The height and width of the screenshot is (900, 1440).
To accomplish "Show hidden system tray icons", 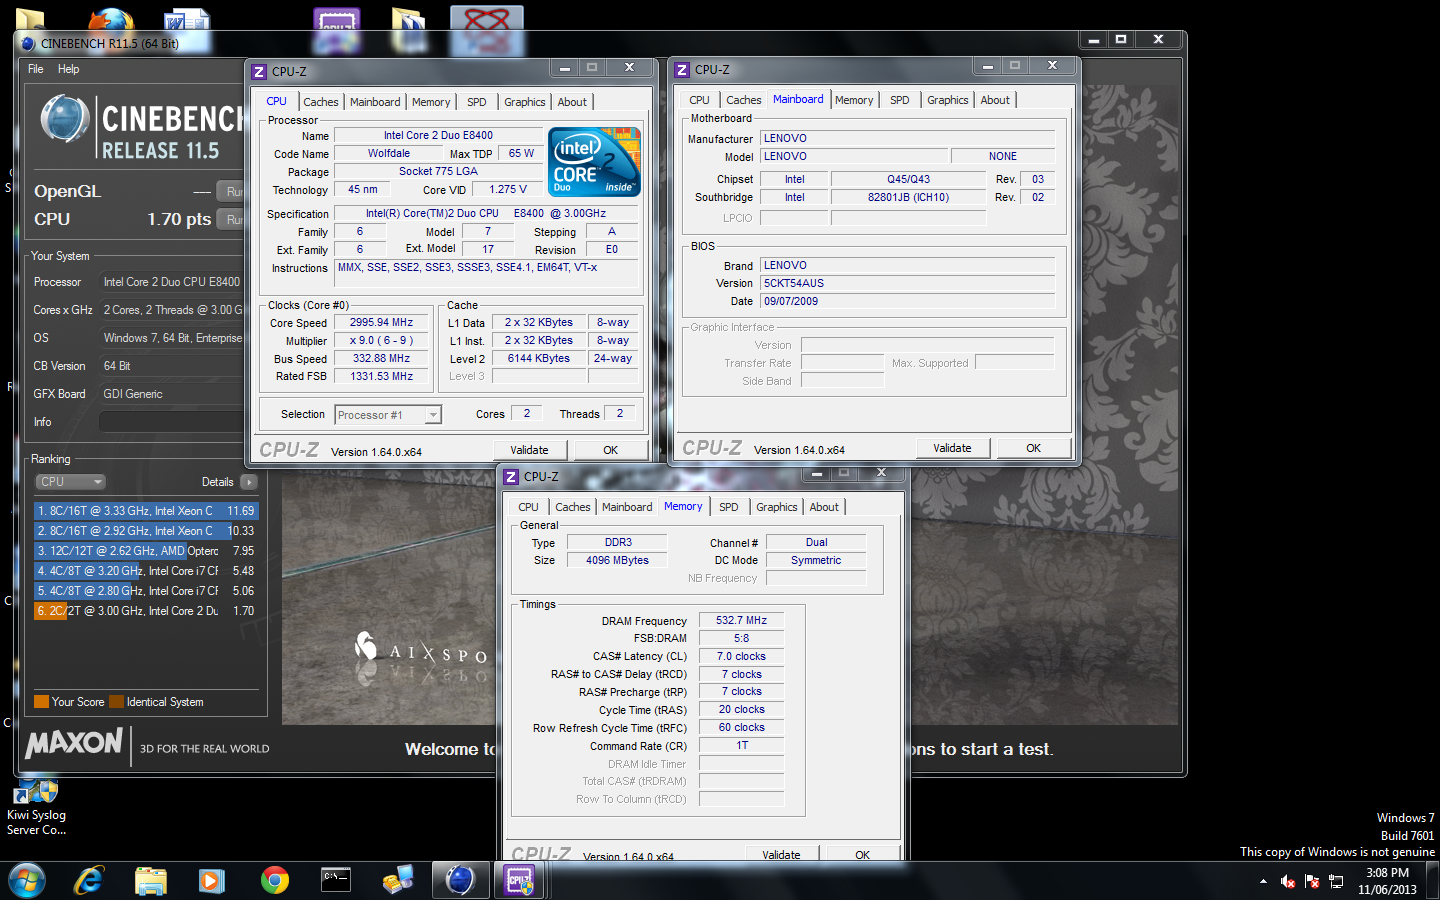I will point(1263,881).
